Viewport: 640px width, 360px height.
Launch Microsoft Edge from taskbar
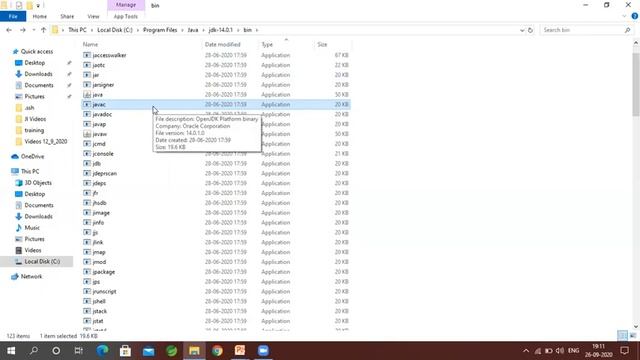[x=102, y=351]
